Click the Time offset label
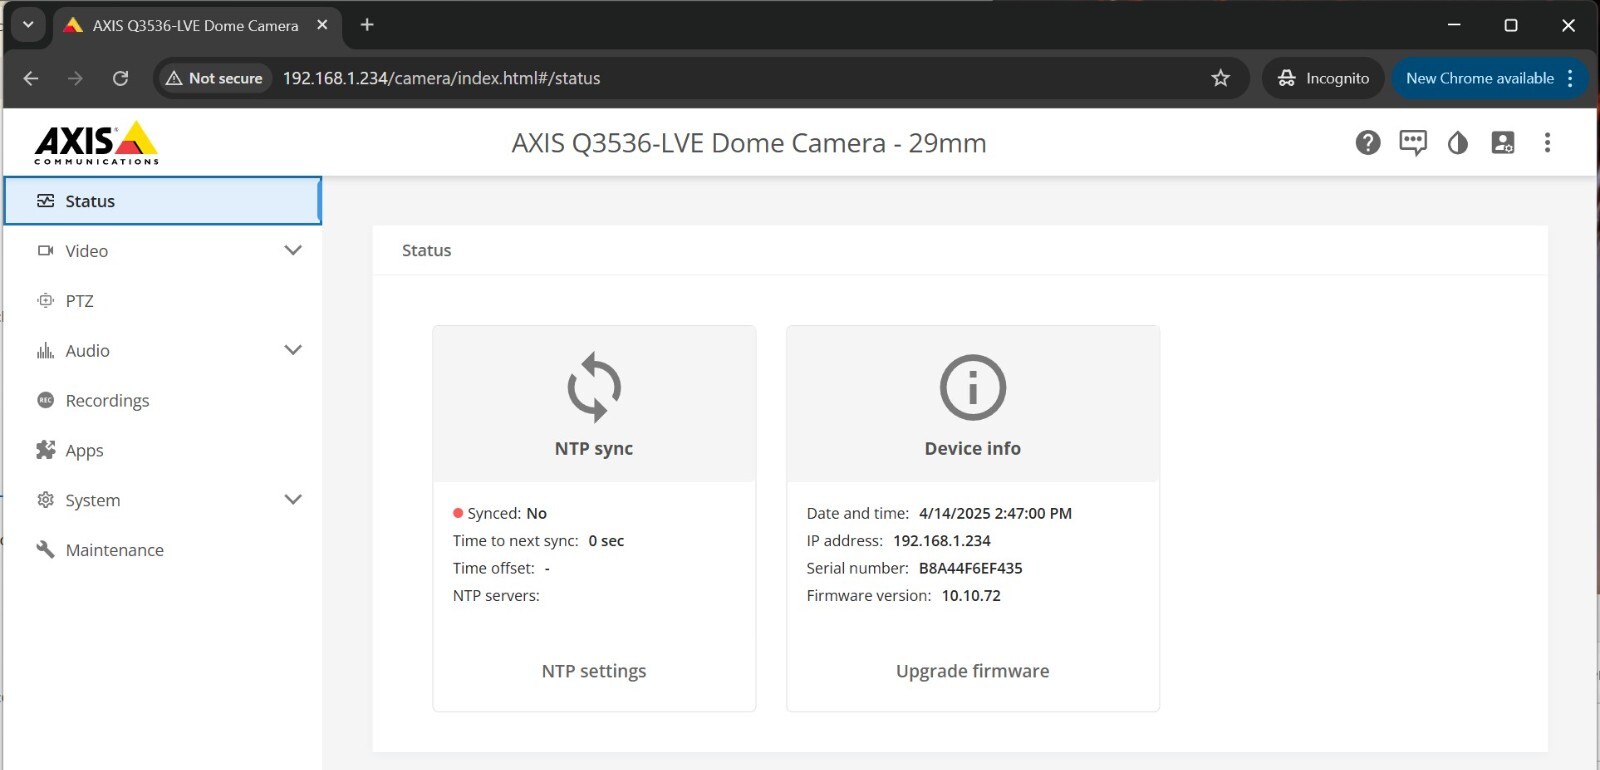Image resolution: width=1600 pixels, height=770 pixels. tap(494, 568)
